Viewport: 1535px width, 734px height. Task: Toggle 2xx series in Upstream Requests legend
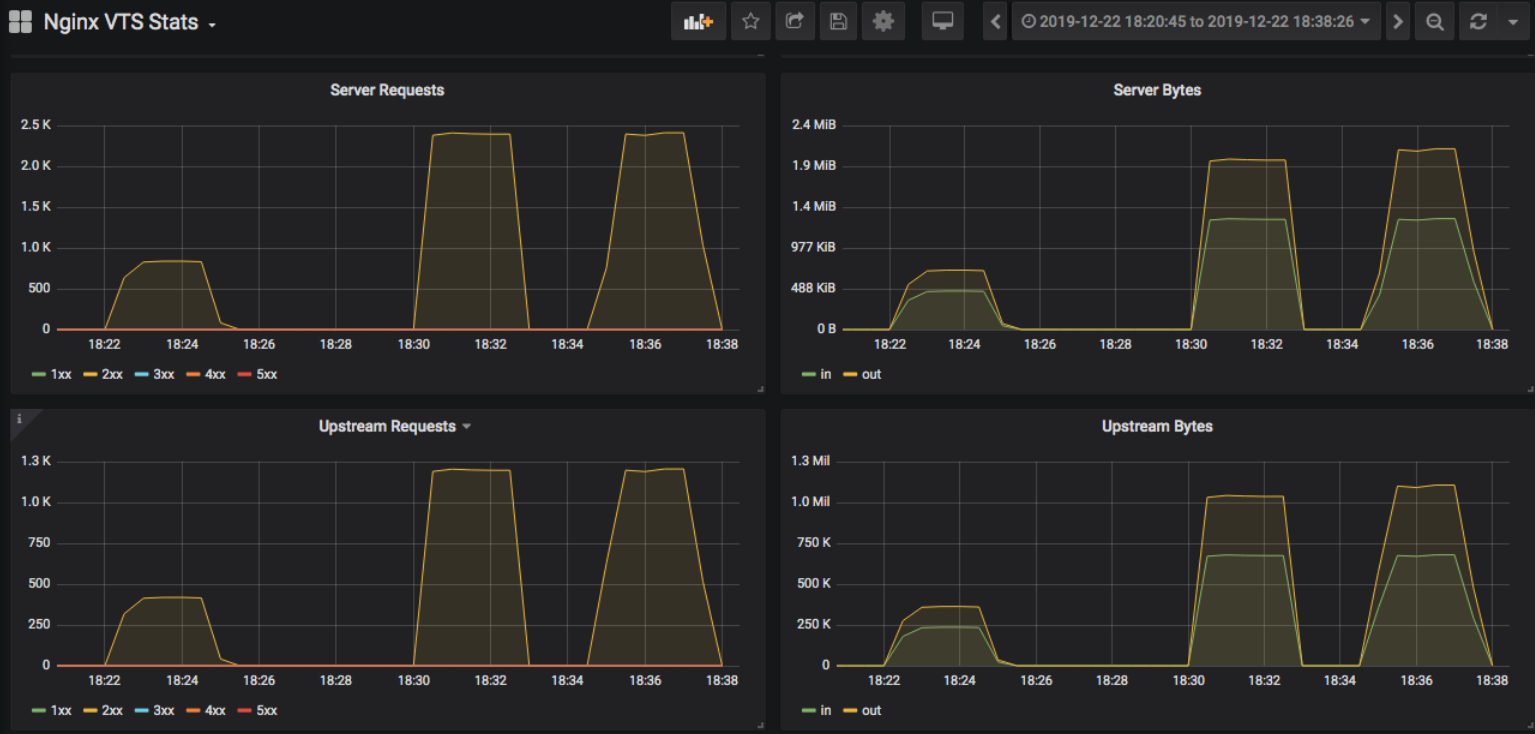(103, 710)
